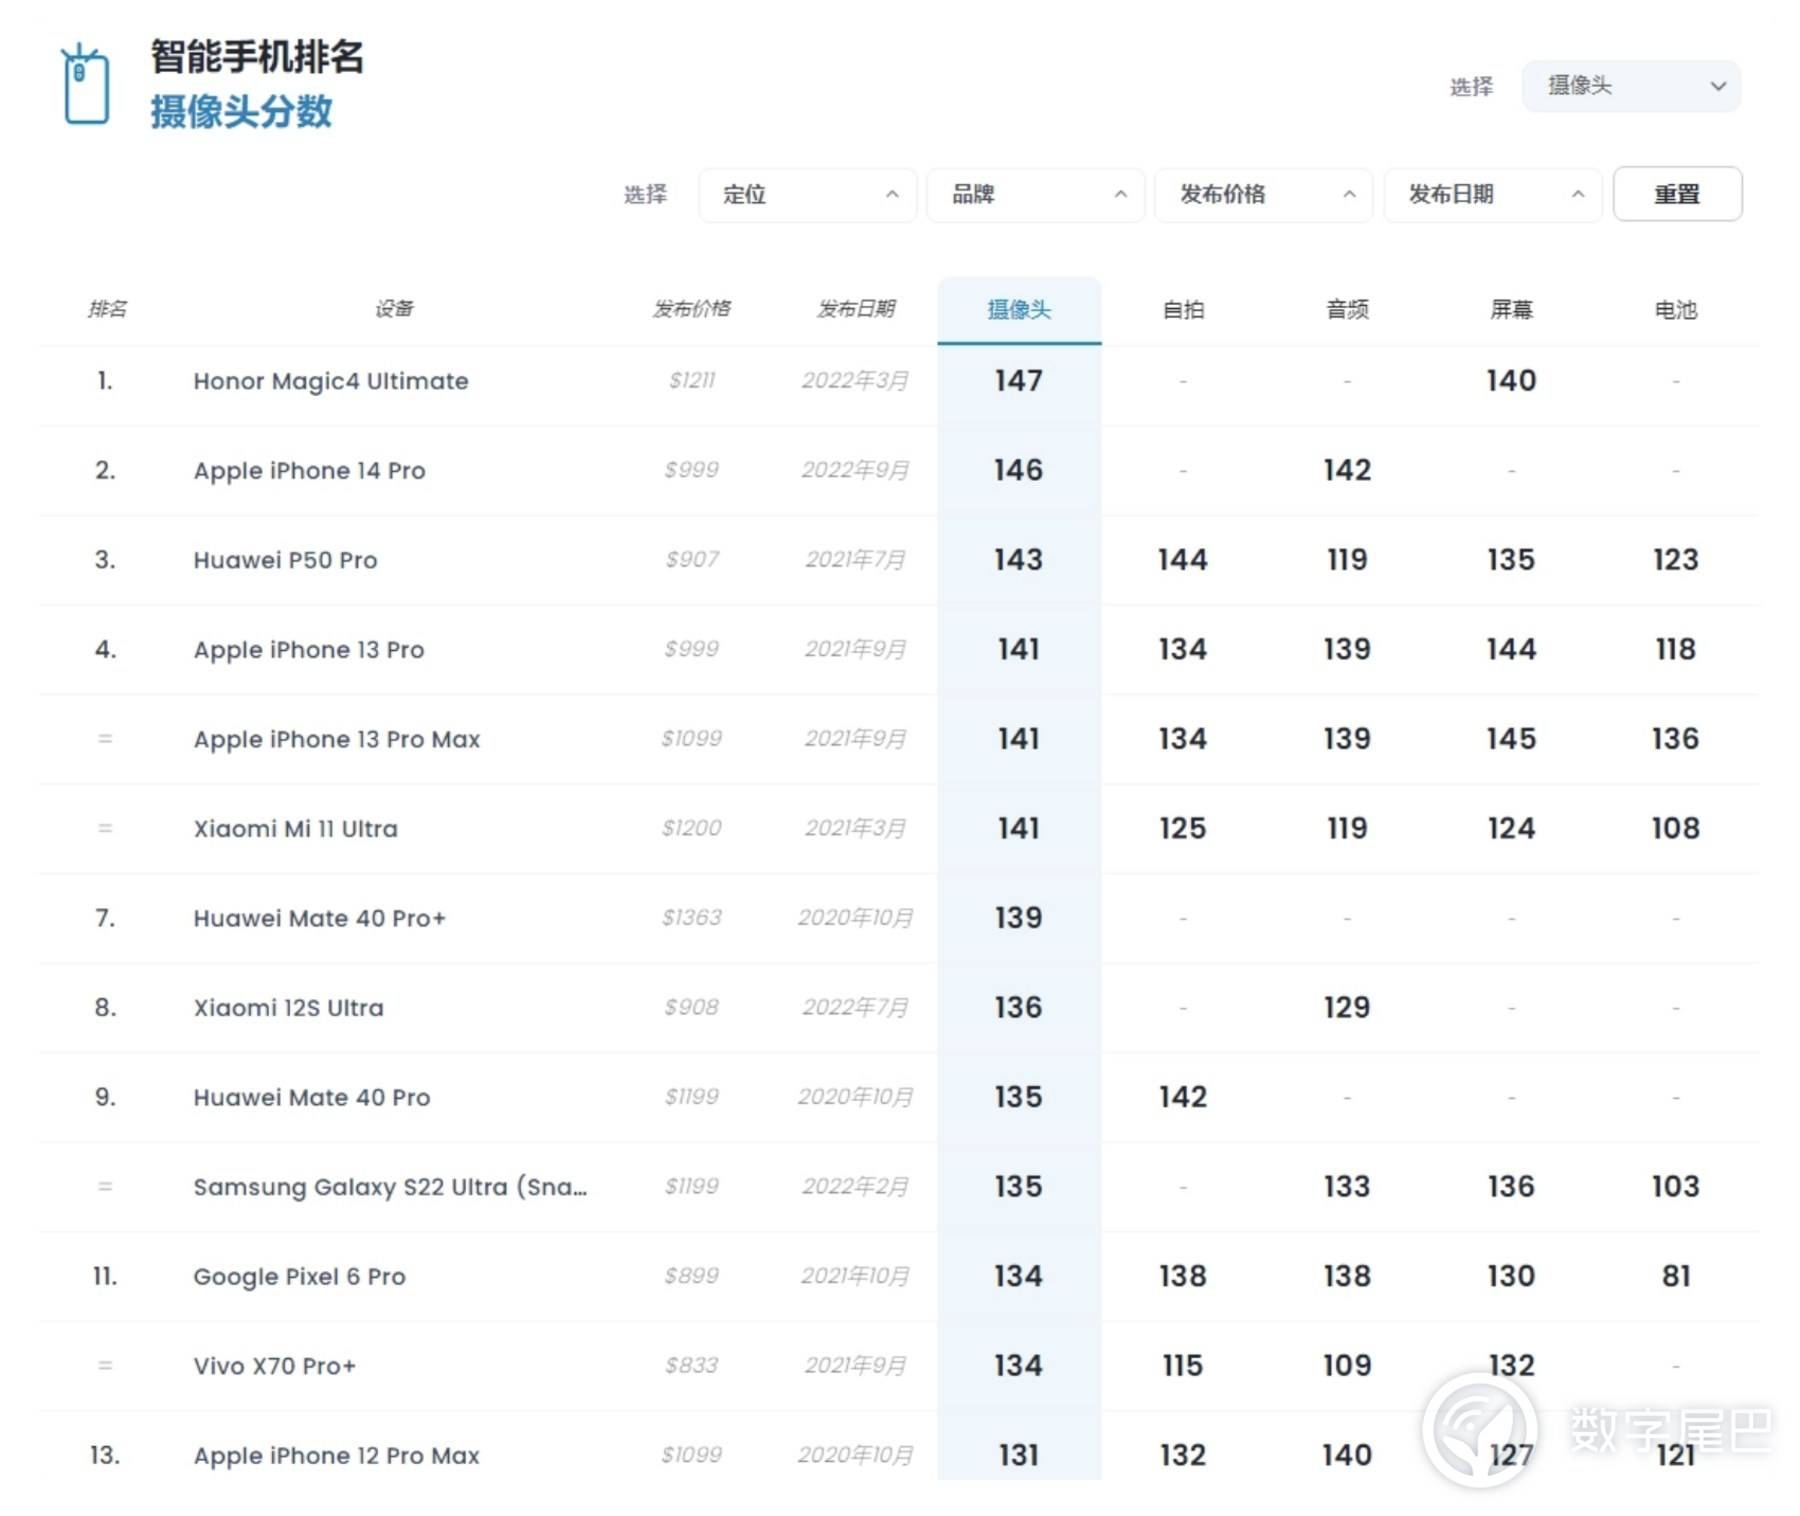
Task: Open the 摄像头 category dropdown
Action: coord(1630,86)
